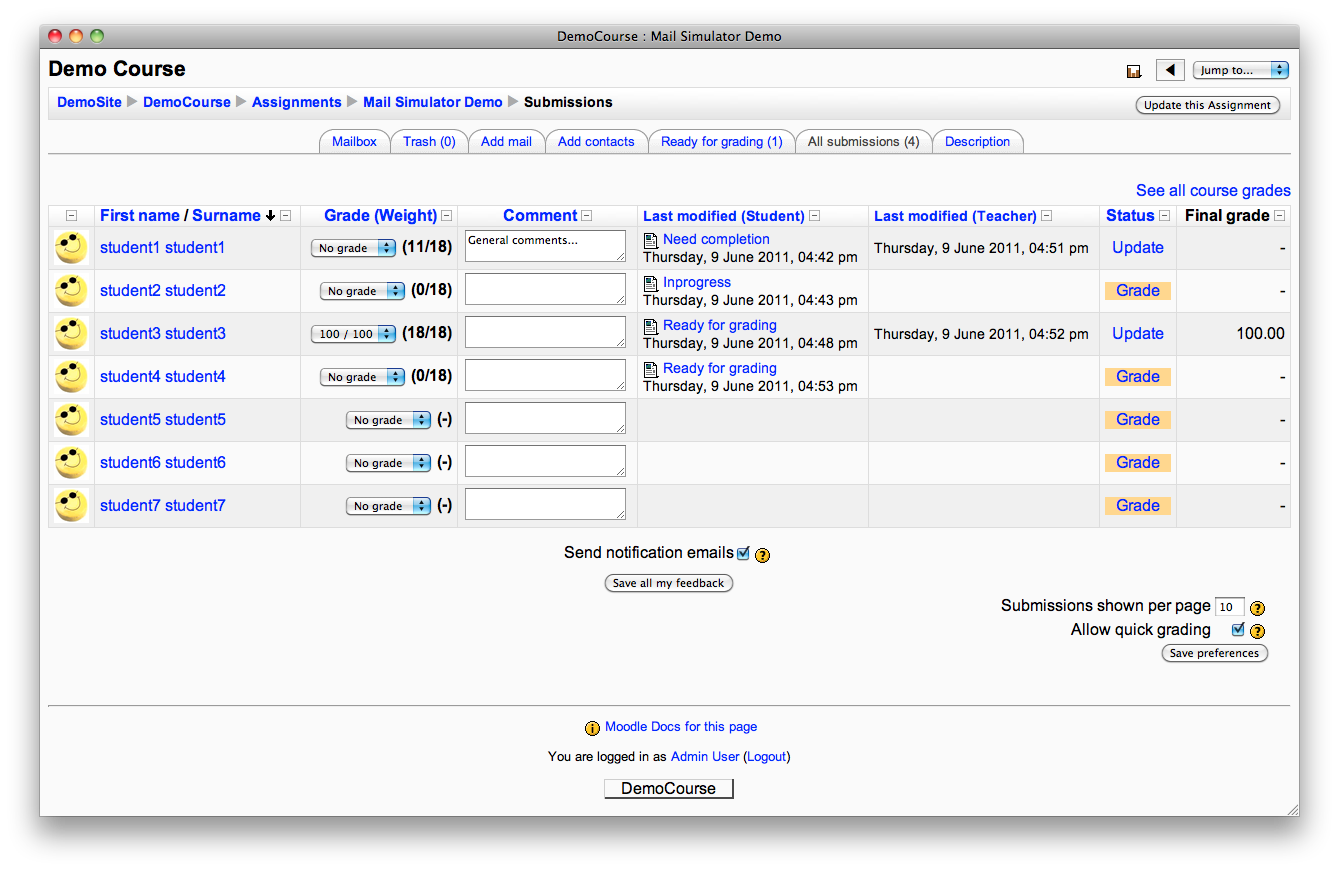1339x871 pixels.
Task: Open the See all course grades link
Action: click(1212, 191)
